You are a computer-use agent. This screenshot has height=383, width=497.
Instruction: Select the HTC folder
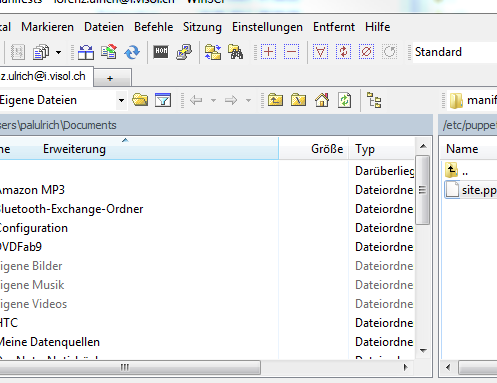coord(9,323)
